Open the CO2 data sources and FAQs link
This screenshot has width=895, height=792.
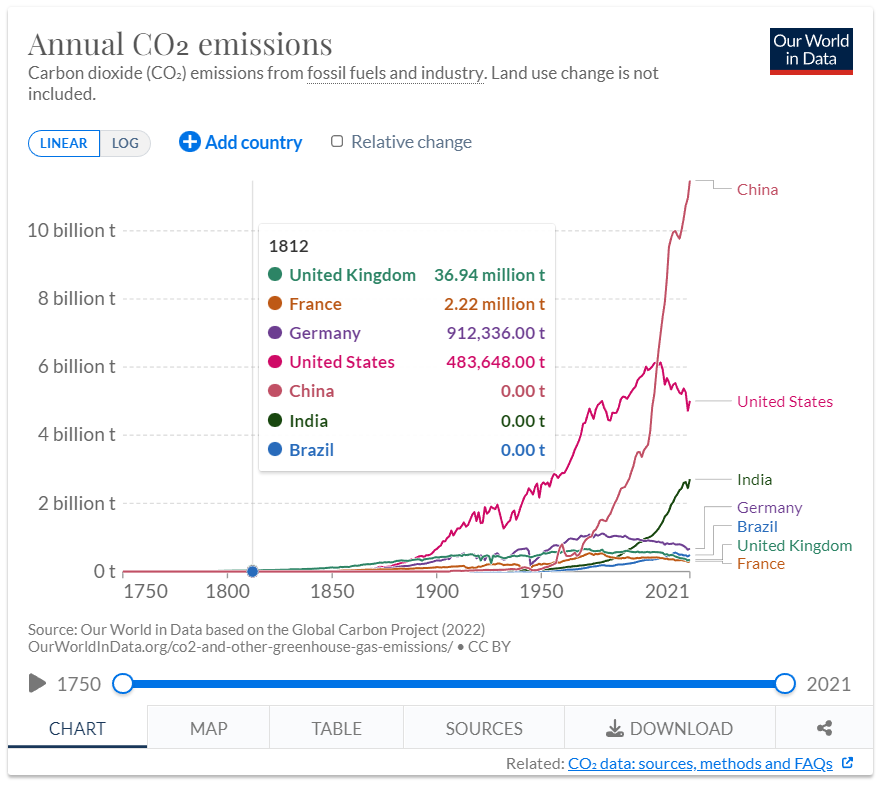[702, 763]
